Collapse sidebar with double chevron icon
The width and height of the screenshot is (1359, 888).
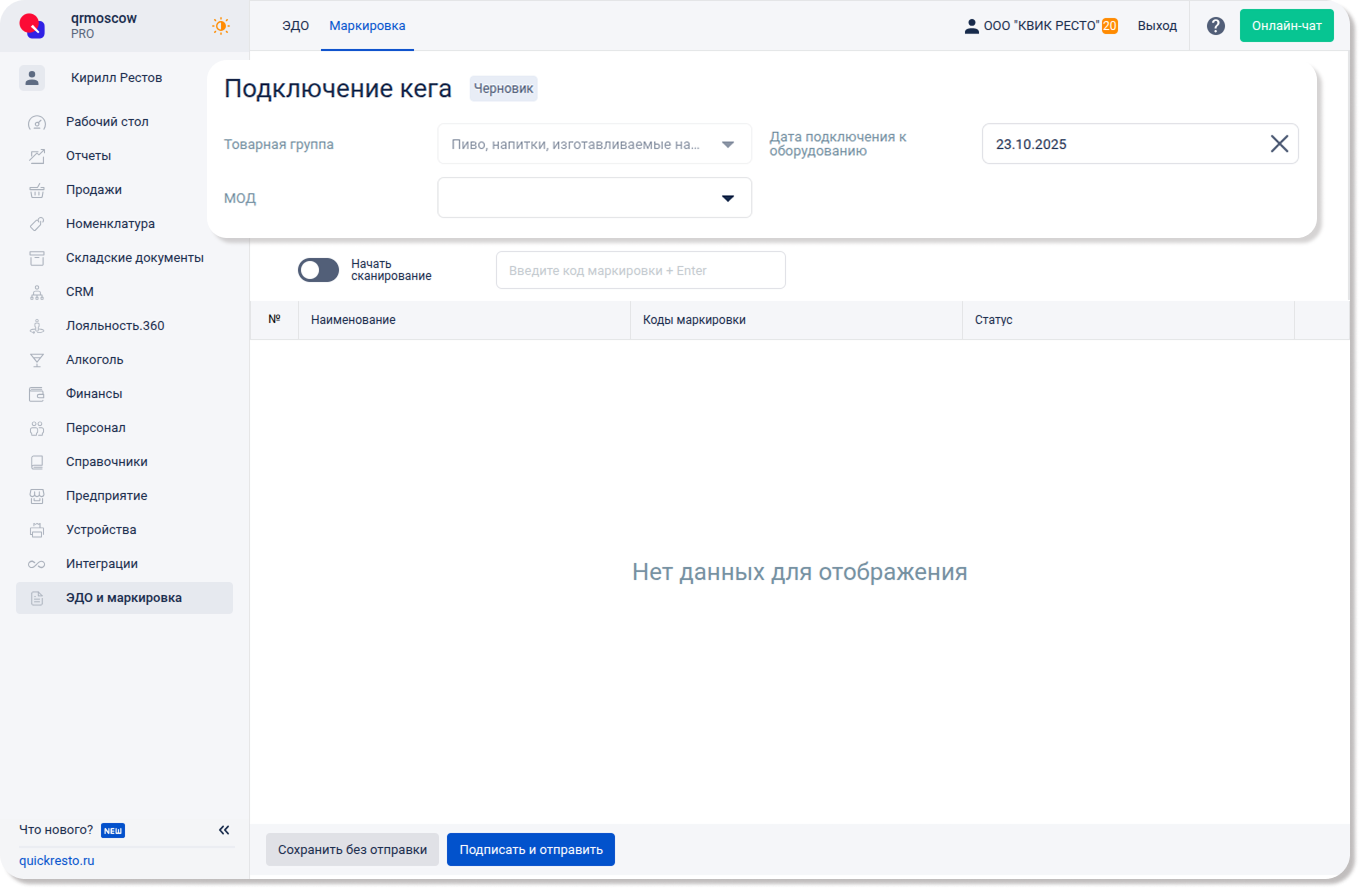coord(224,830)
